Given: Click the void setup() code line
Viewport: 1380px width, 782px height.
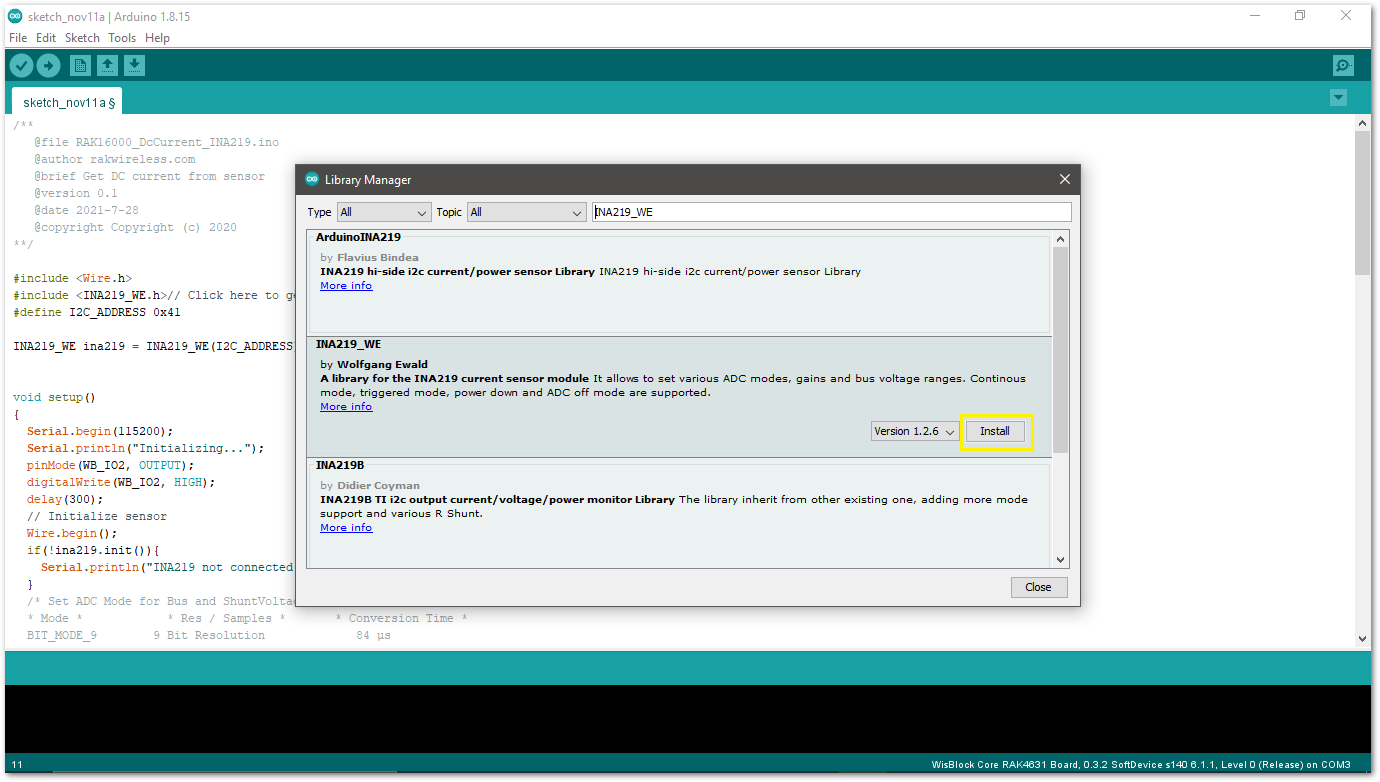Looking at the screenshot, I should (x=54, y=397).
